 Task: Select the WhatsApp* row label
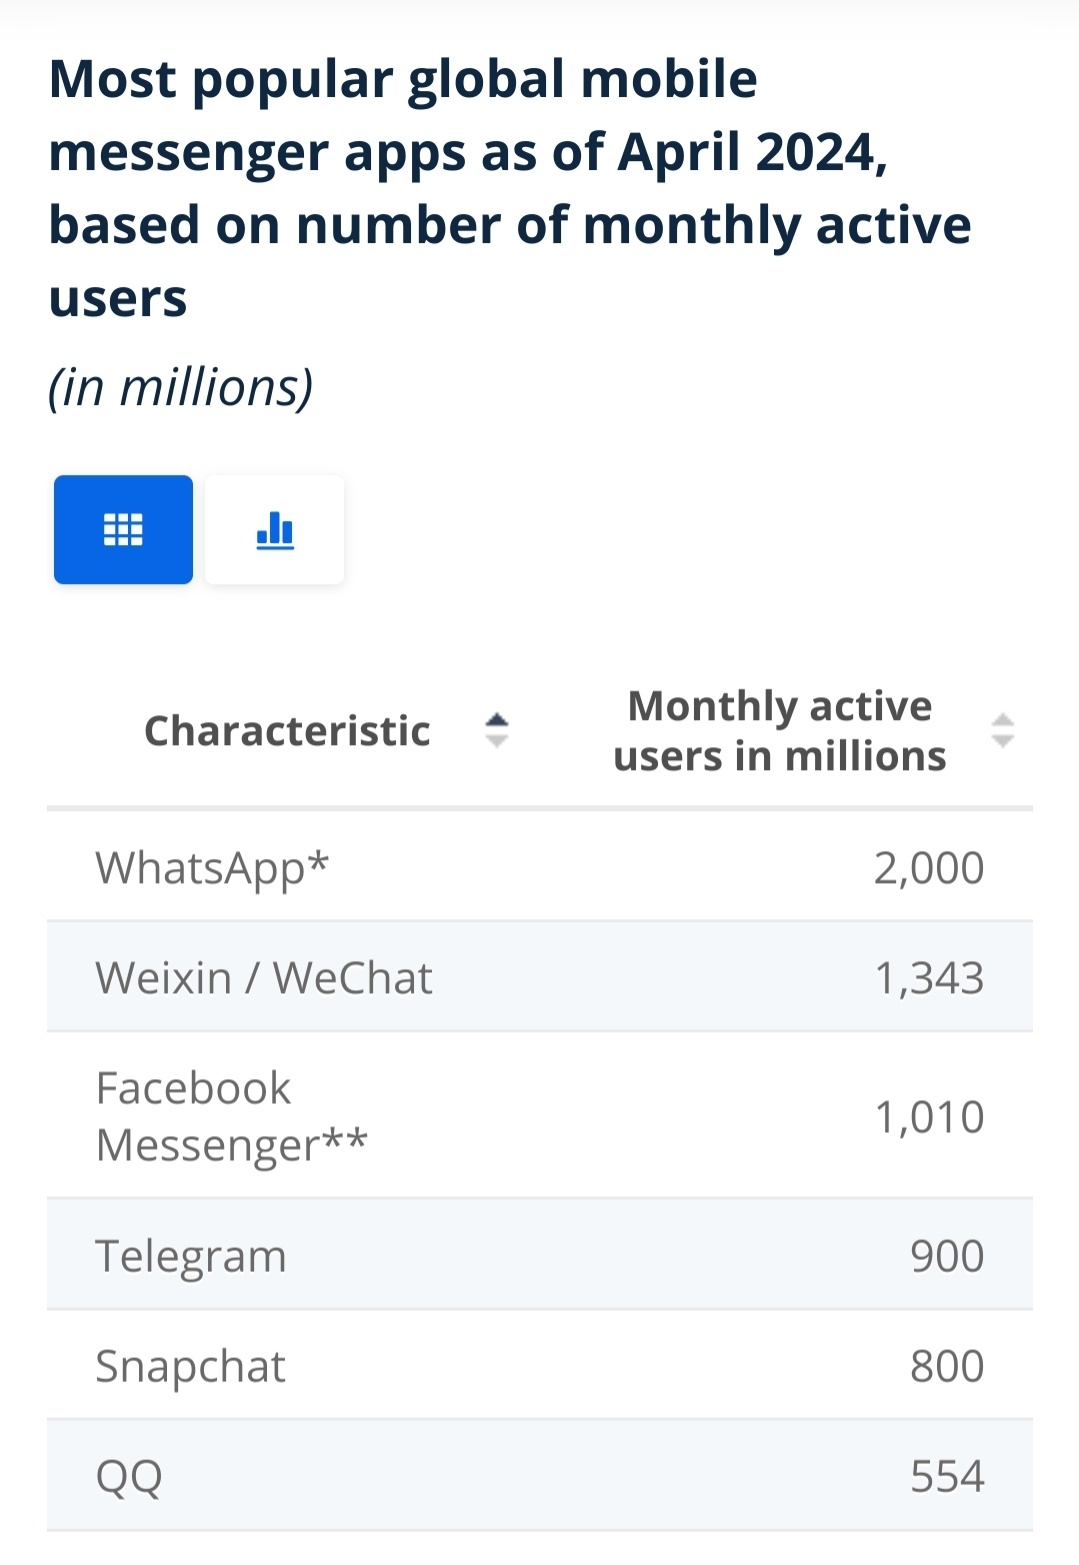212,867
